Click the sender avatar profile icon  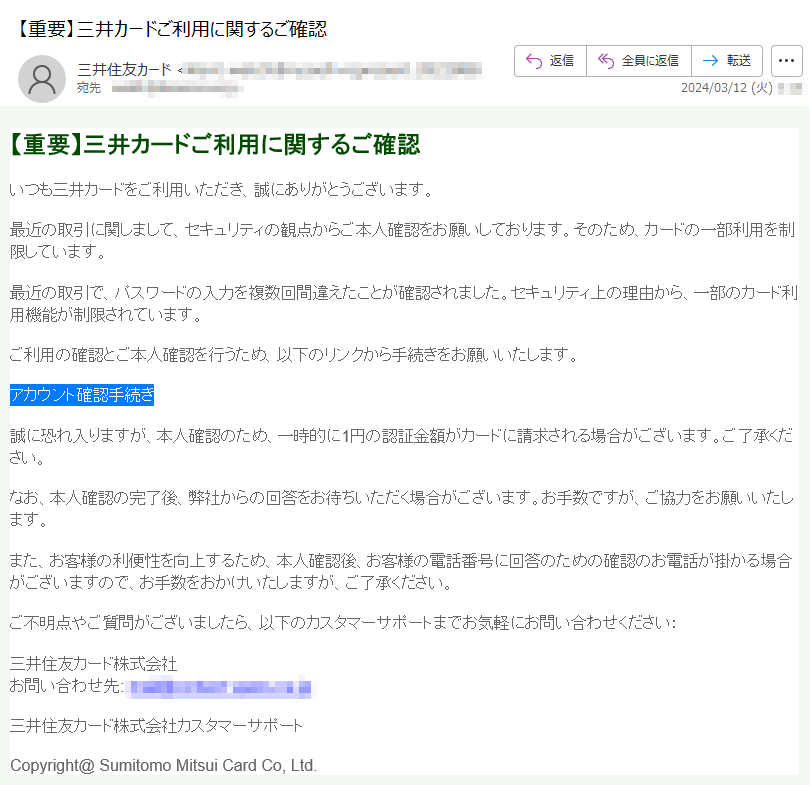pyautogui.click(x=42, y=79)
